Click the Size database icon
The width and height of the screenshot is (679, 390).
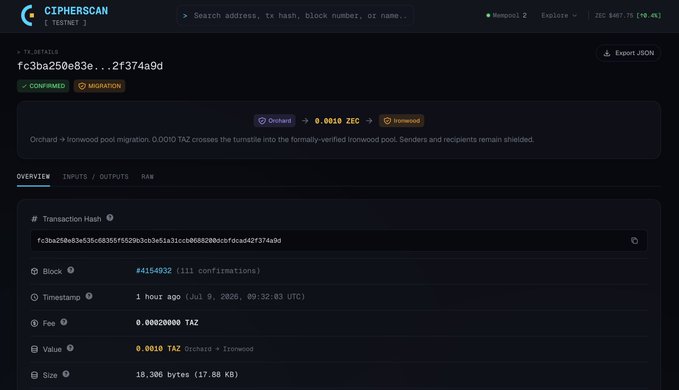pos(34,375)
